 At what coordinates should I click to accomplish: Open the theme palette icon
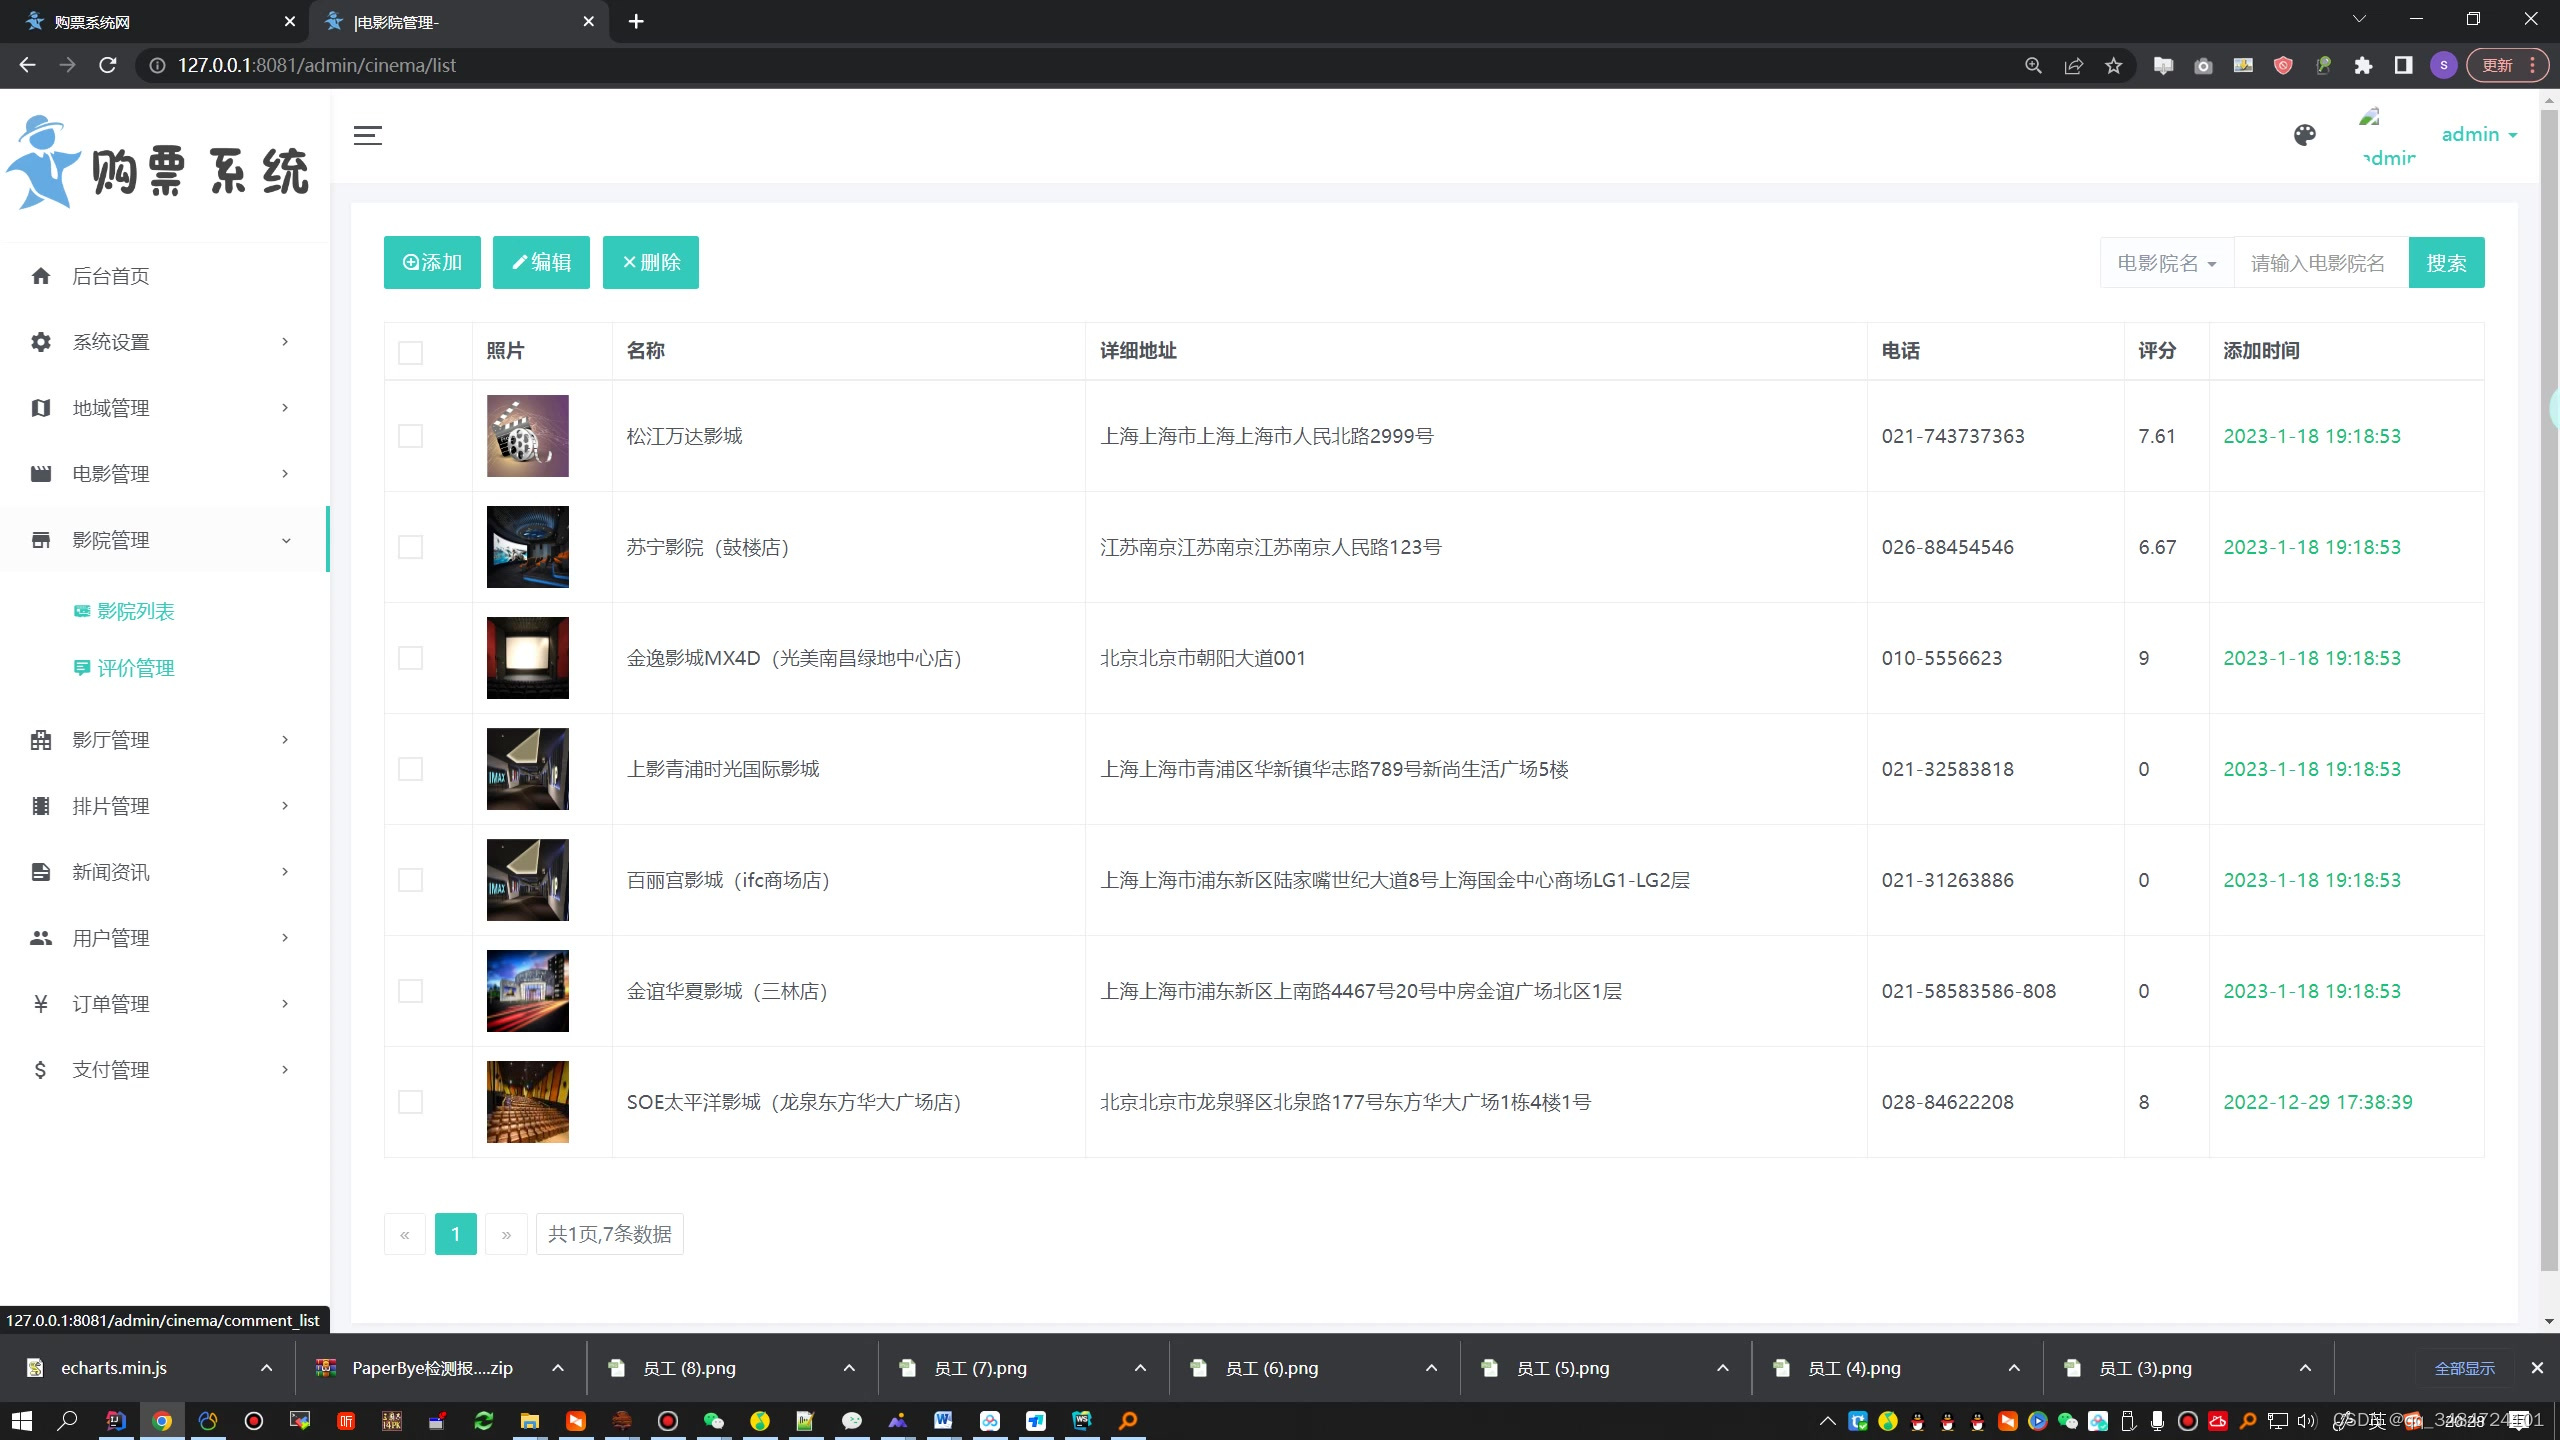click(2304, 135)
